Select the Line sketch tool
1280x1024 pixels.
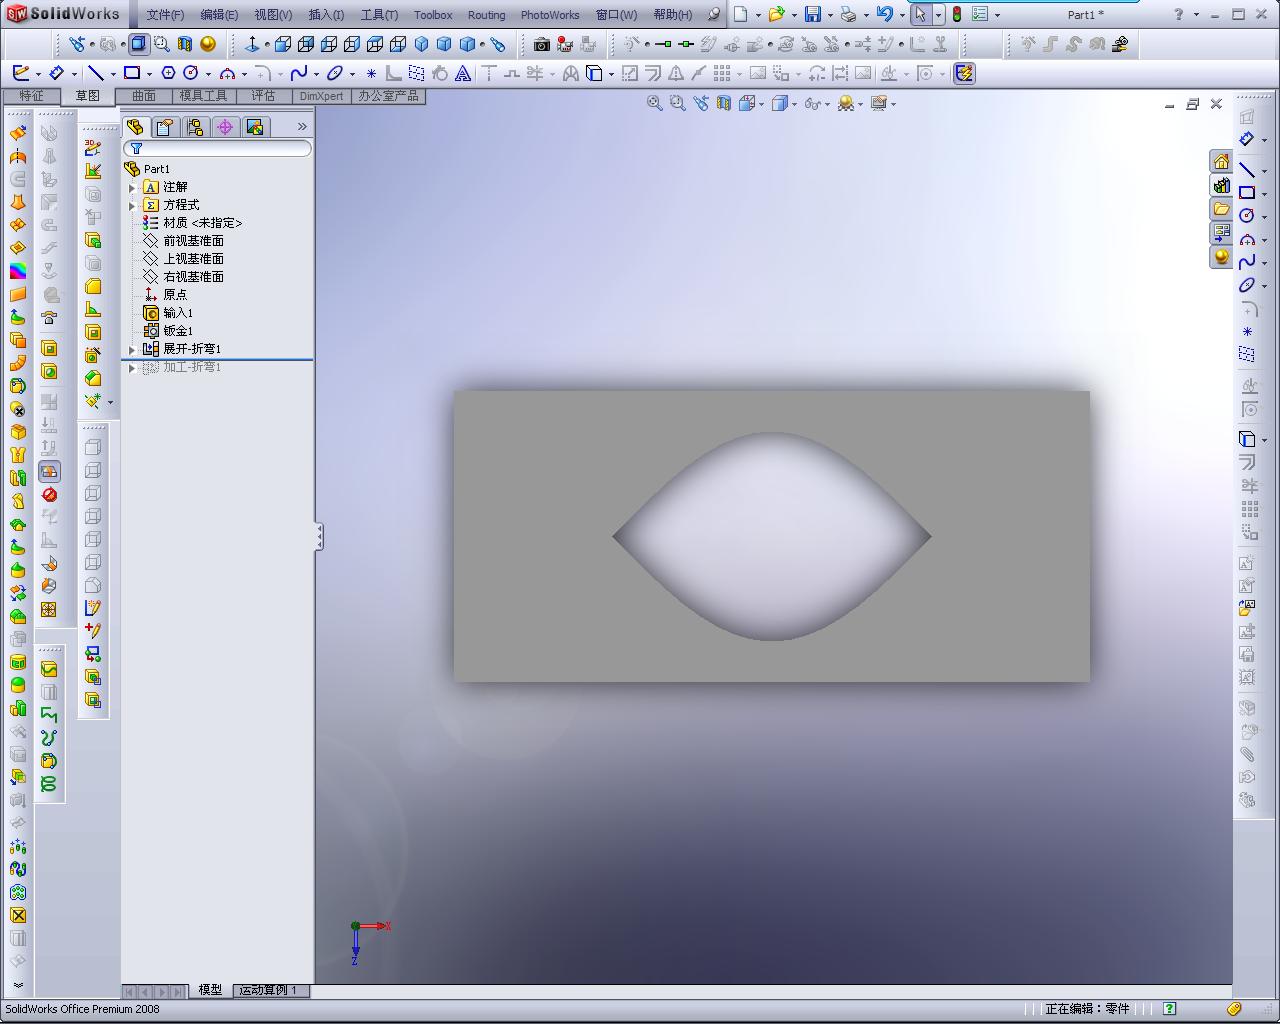coord(95,73)
